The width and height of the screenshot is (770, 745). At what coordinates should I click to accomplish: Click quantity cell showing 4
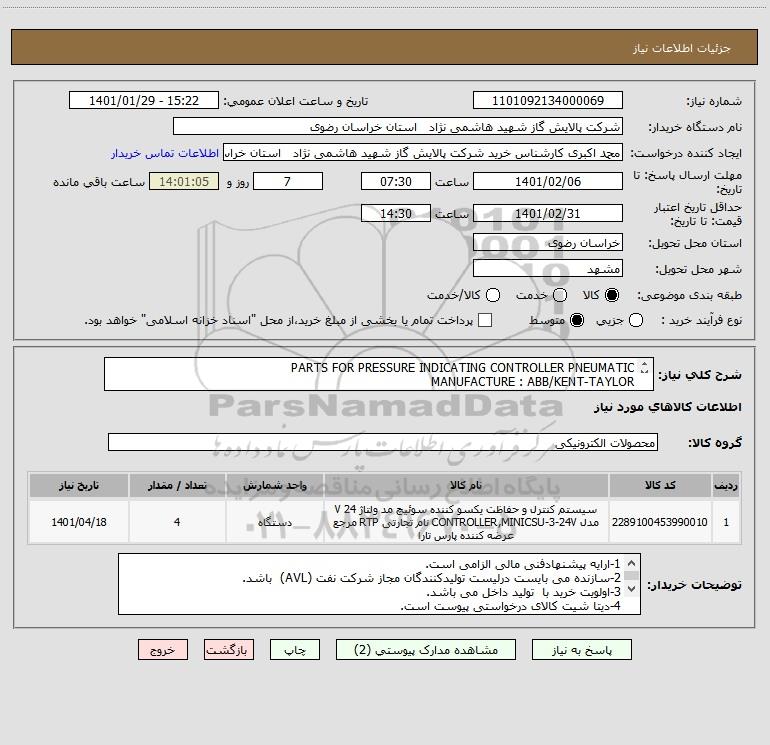[177, 522]
